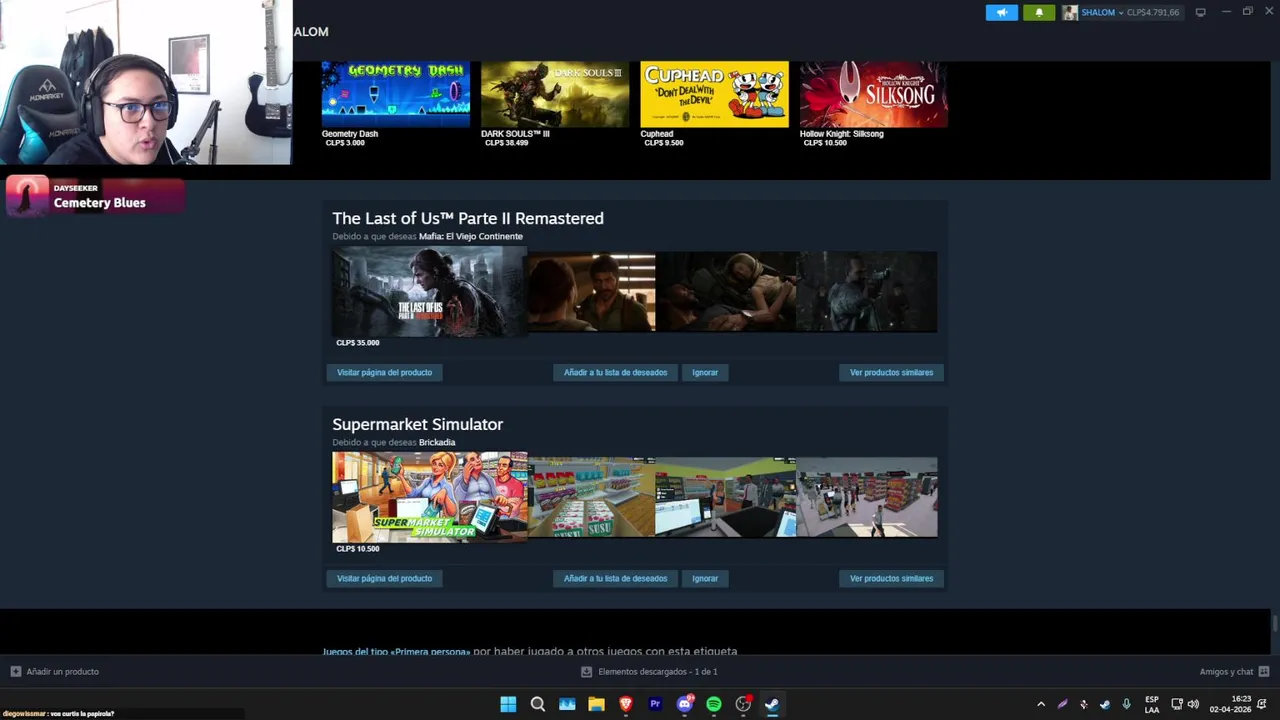Viewport: 1280px width, 720px height.
Task: Open the green notifications bell
Action: 1039,12
